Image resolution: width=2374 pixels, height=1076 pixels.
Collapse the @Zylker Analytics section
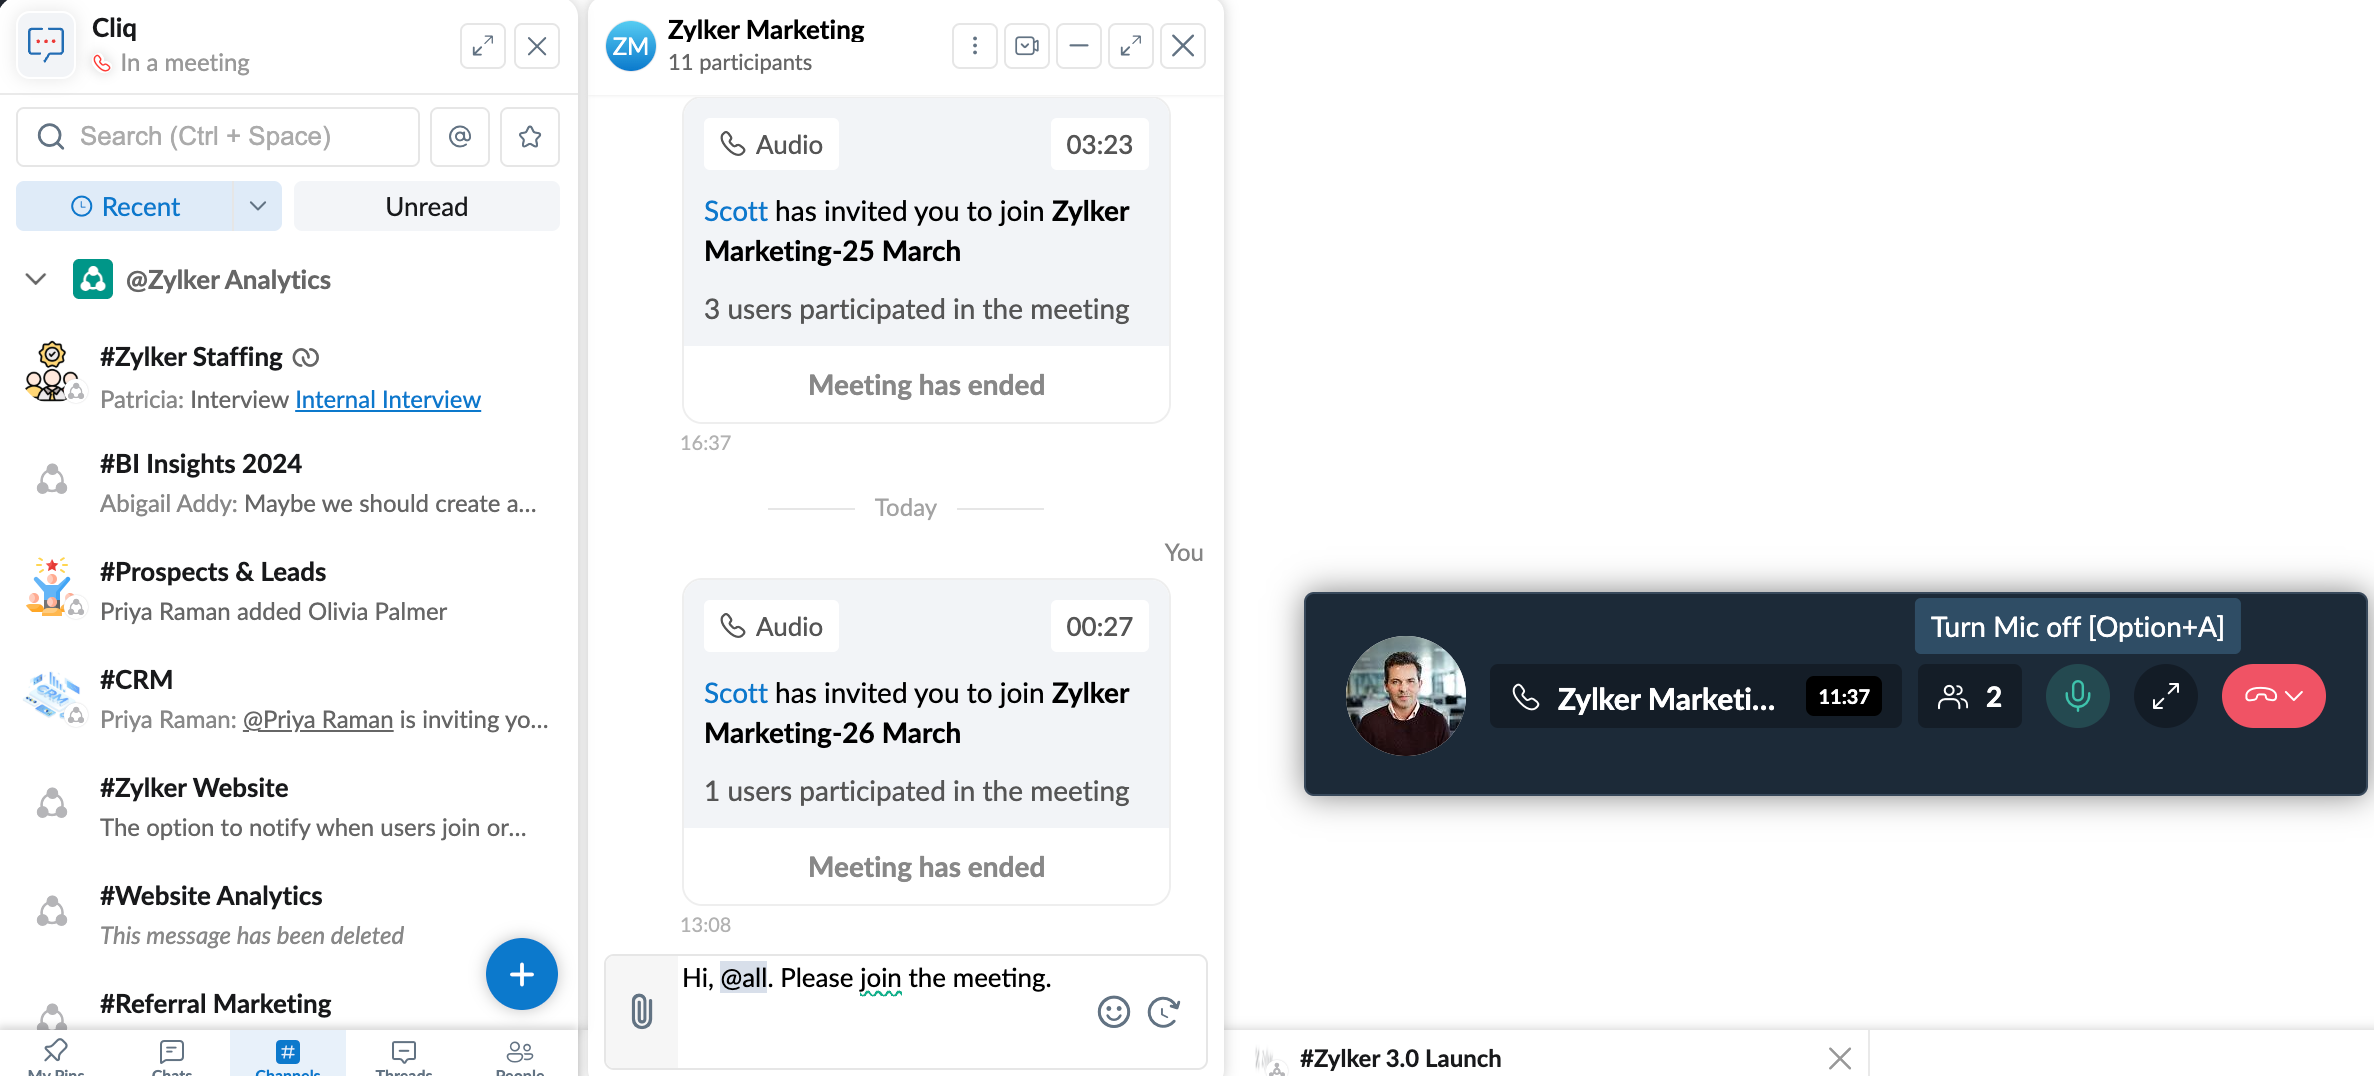(x=36, y=280)
